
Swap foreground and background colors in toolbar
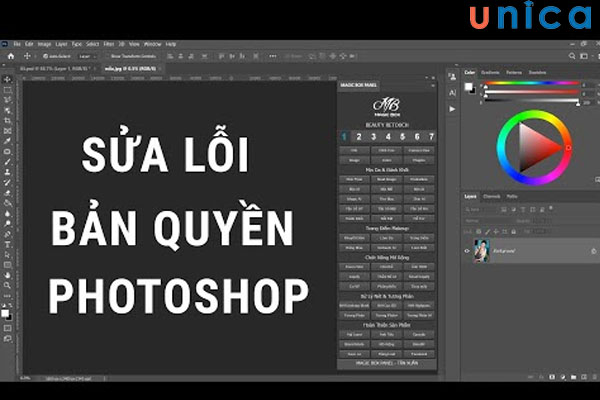(10, 305)
